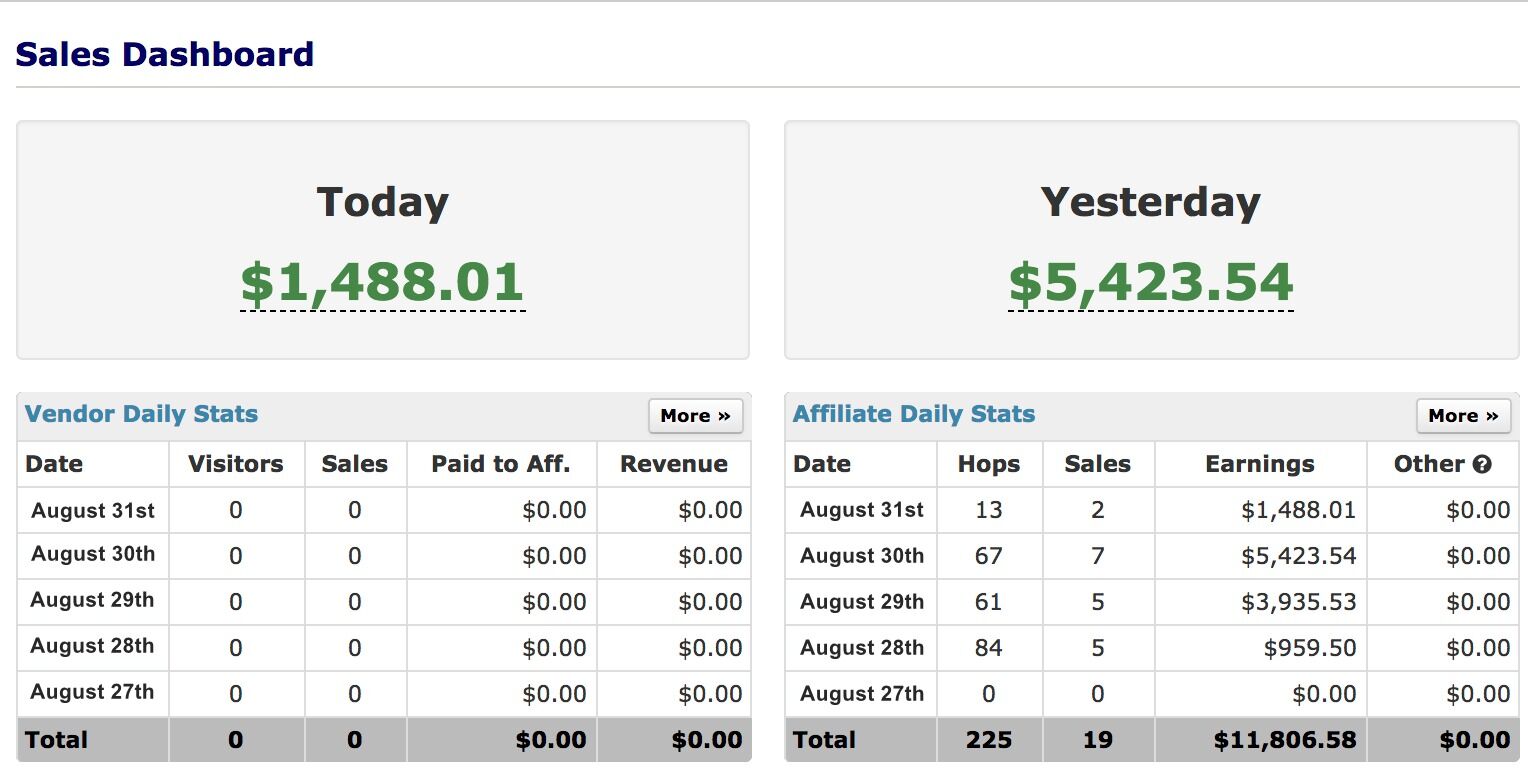This screenshot has width=1528, height=782.
Task: Open More in Vendor Daily Stats
Action: click(696, 416)
